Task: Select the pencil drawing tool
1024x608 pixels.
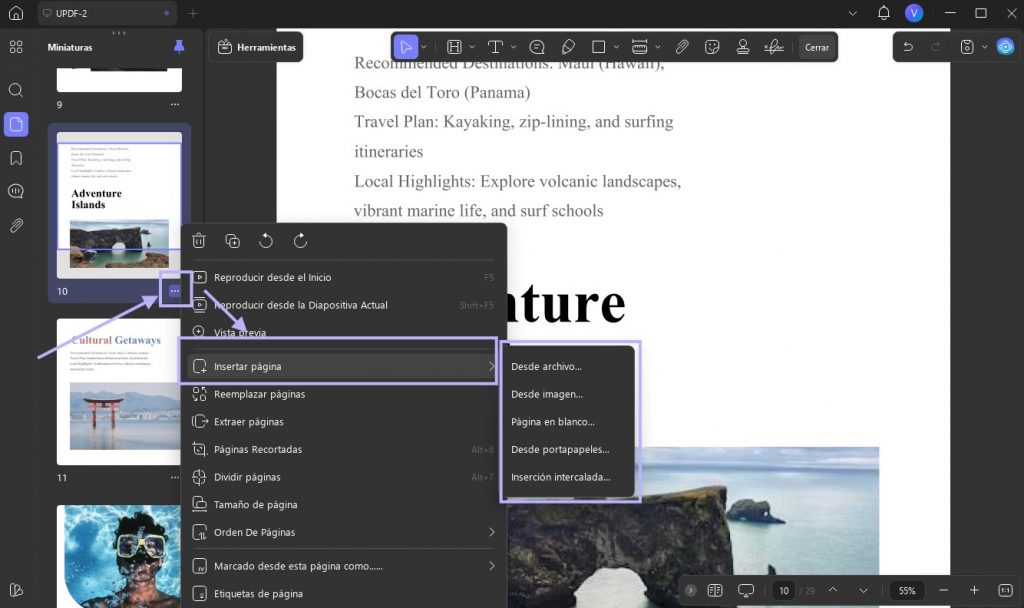Action: [x=568, y=47]
